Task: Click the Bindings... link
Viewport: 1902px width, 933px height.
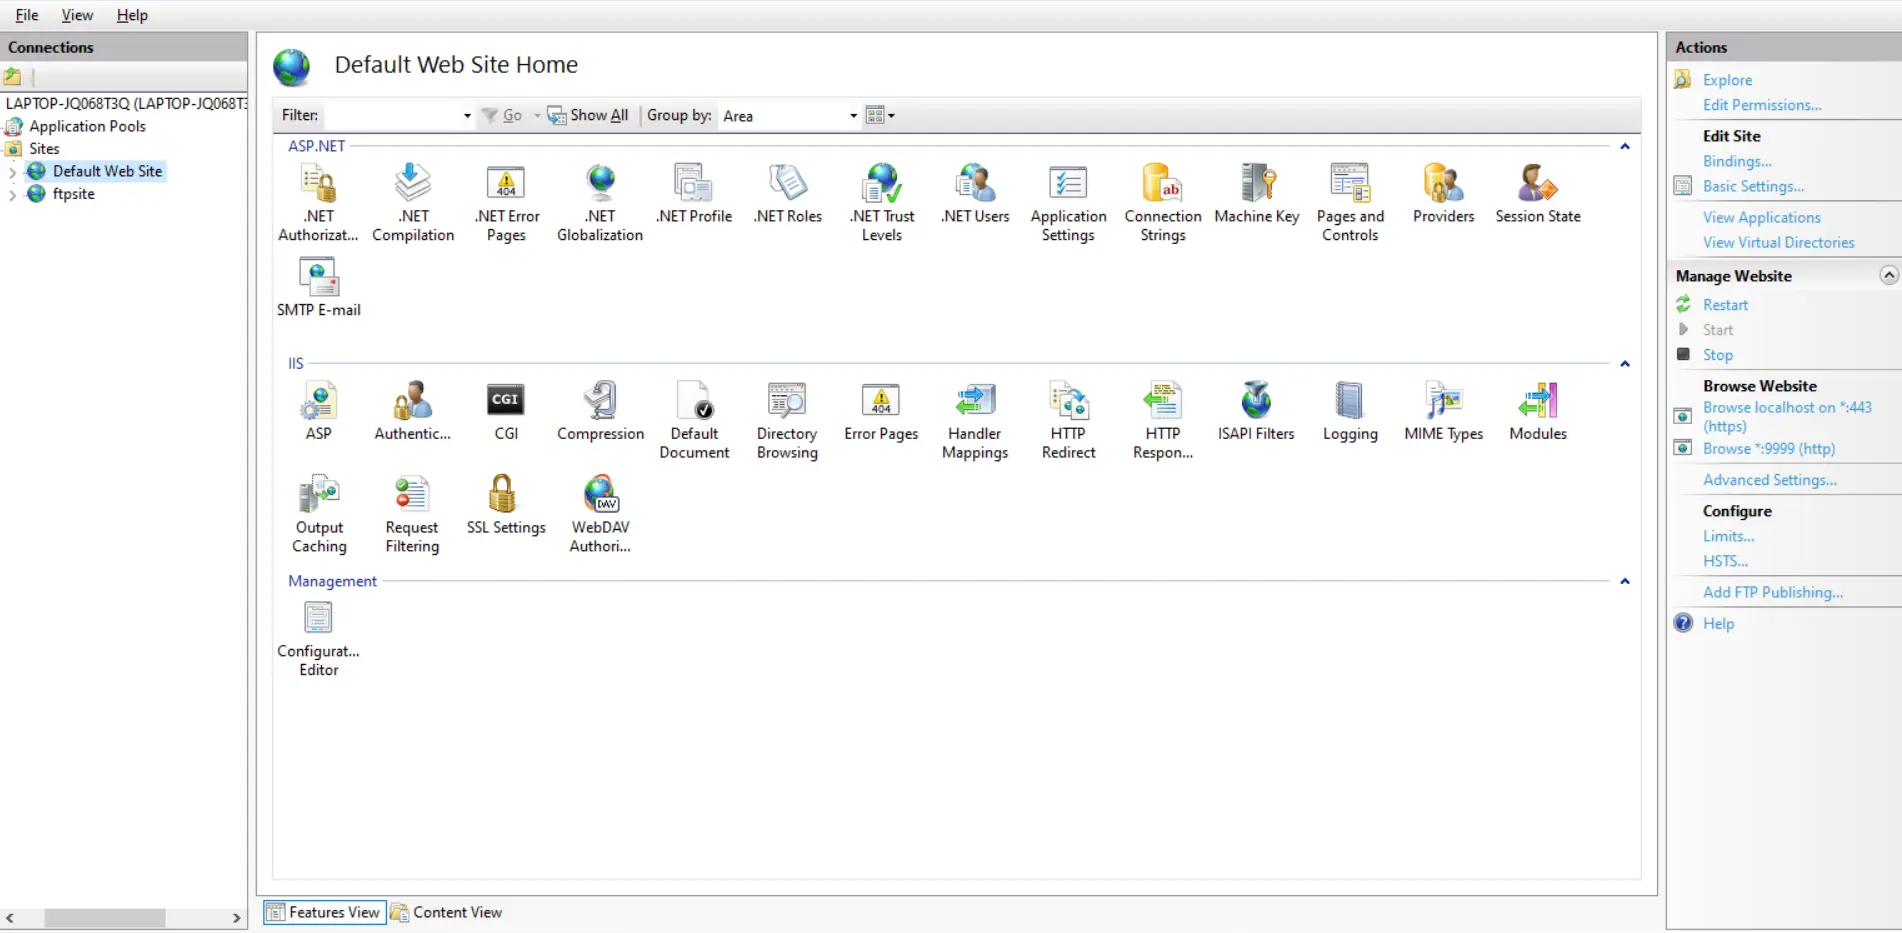Action: tap(1736, 161)
